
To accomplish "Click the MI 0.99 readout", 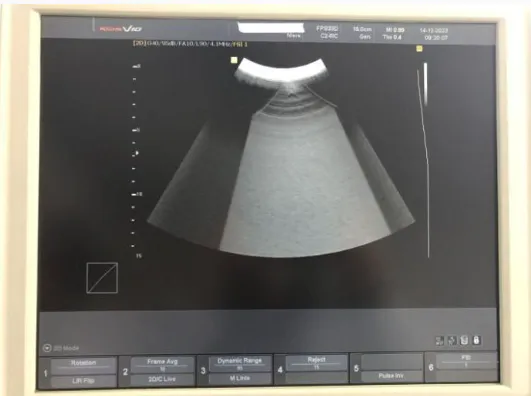I will click(x=395, y=30).
